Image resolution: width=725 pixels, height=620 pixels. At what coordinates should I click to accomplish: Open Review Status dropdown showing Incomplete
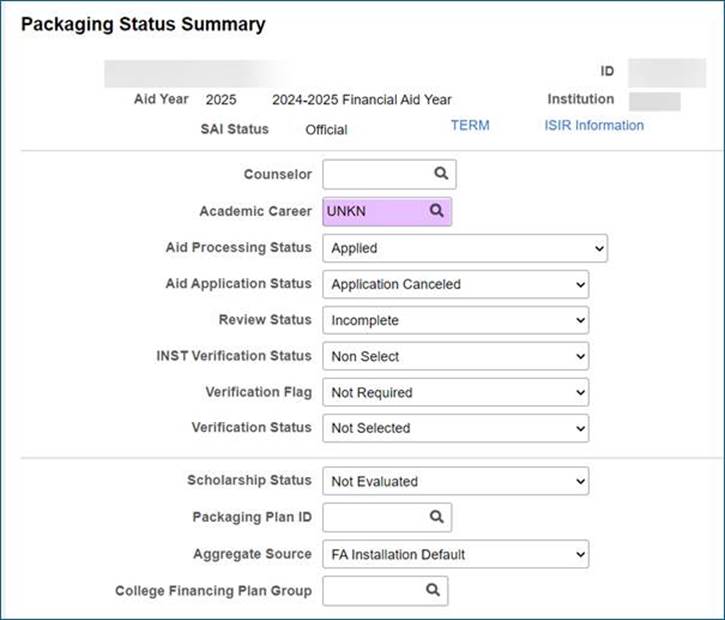pyautogui.click(x=455, y=320)
